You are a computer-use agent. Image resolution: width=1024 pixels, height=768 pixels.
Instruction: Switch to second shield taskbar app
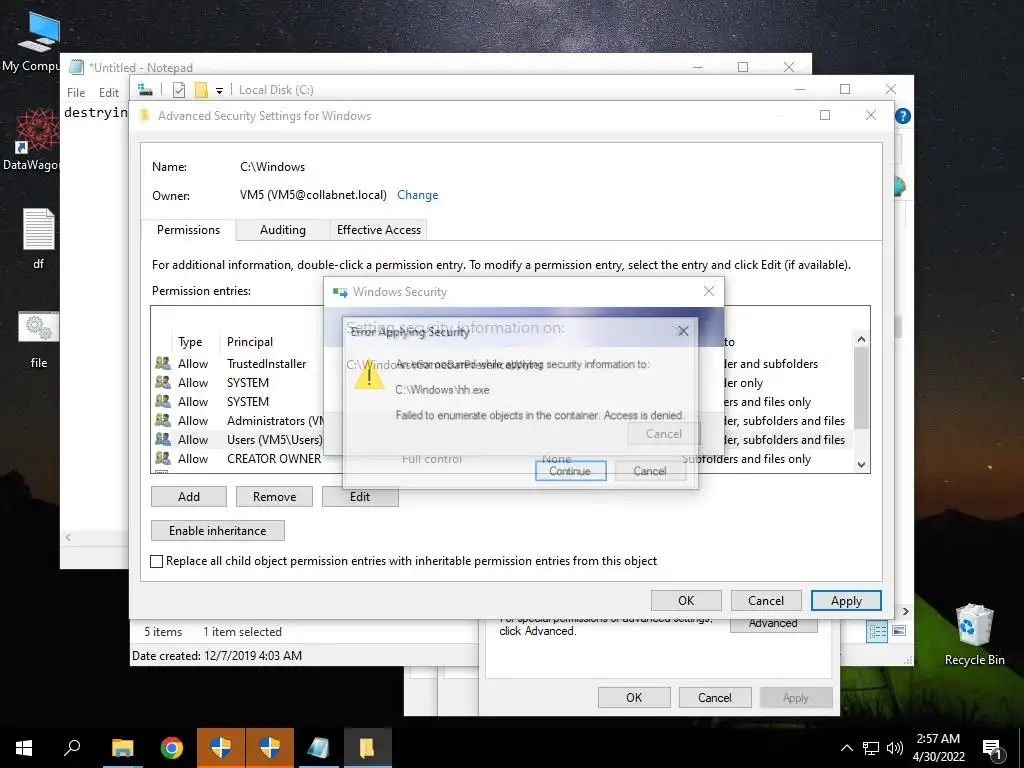(x=270, y=748)
